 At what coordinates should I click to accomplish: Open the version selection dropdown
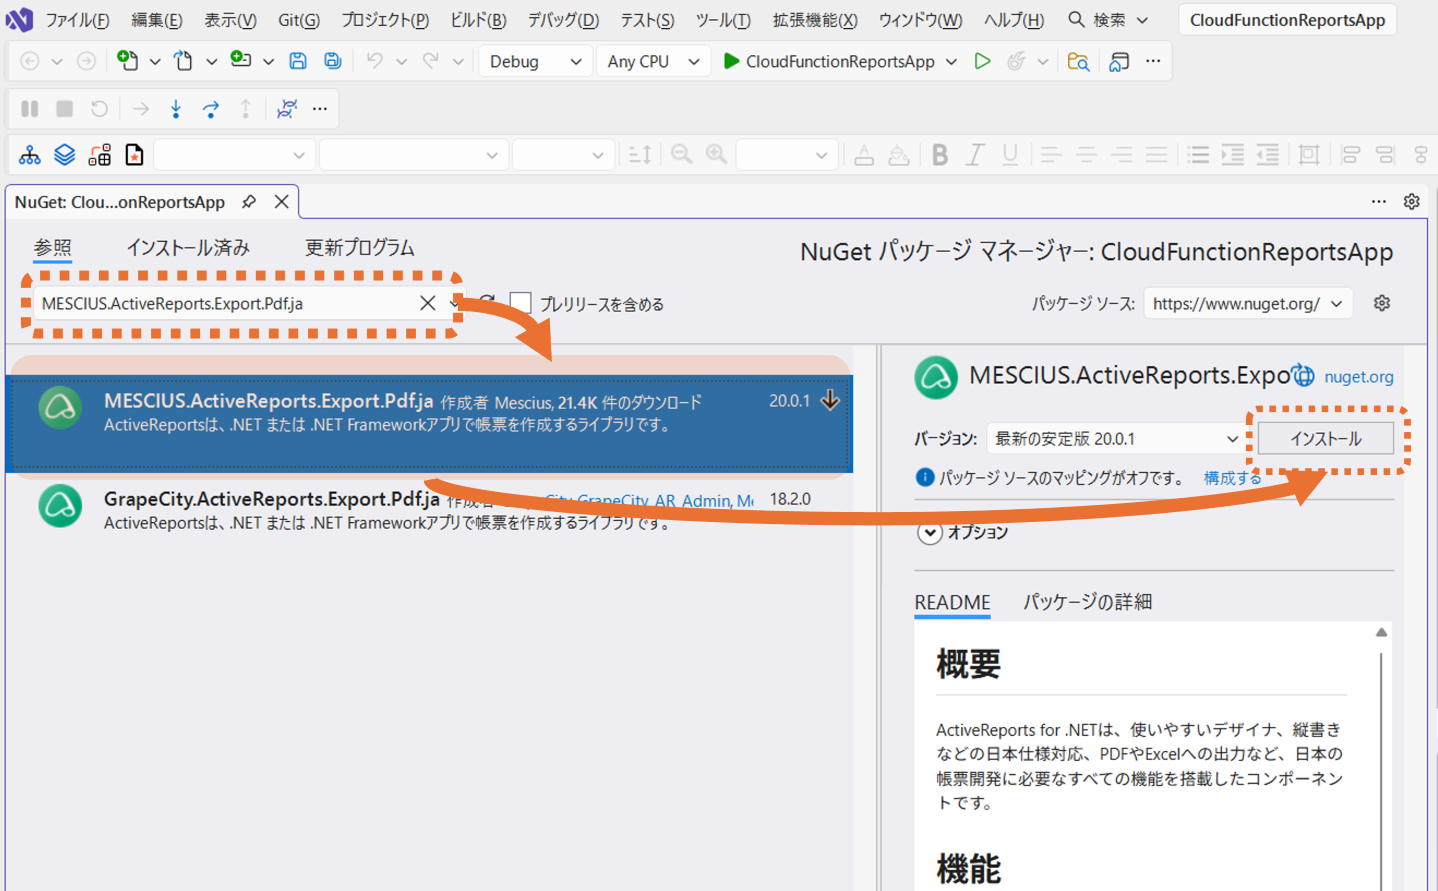point(1116,439)
